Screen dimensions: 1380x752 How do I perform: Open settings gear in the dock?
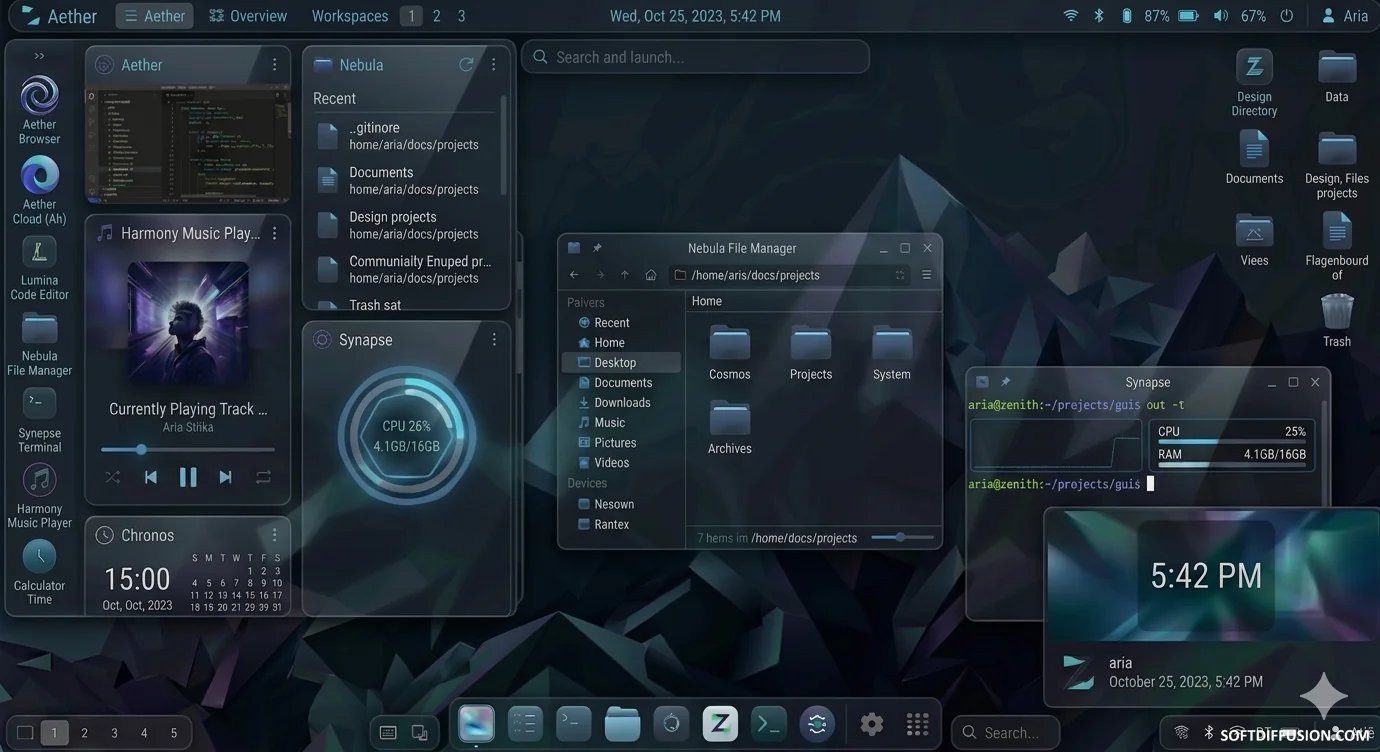coord(872,724)
